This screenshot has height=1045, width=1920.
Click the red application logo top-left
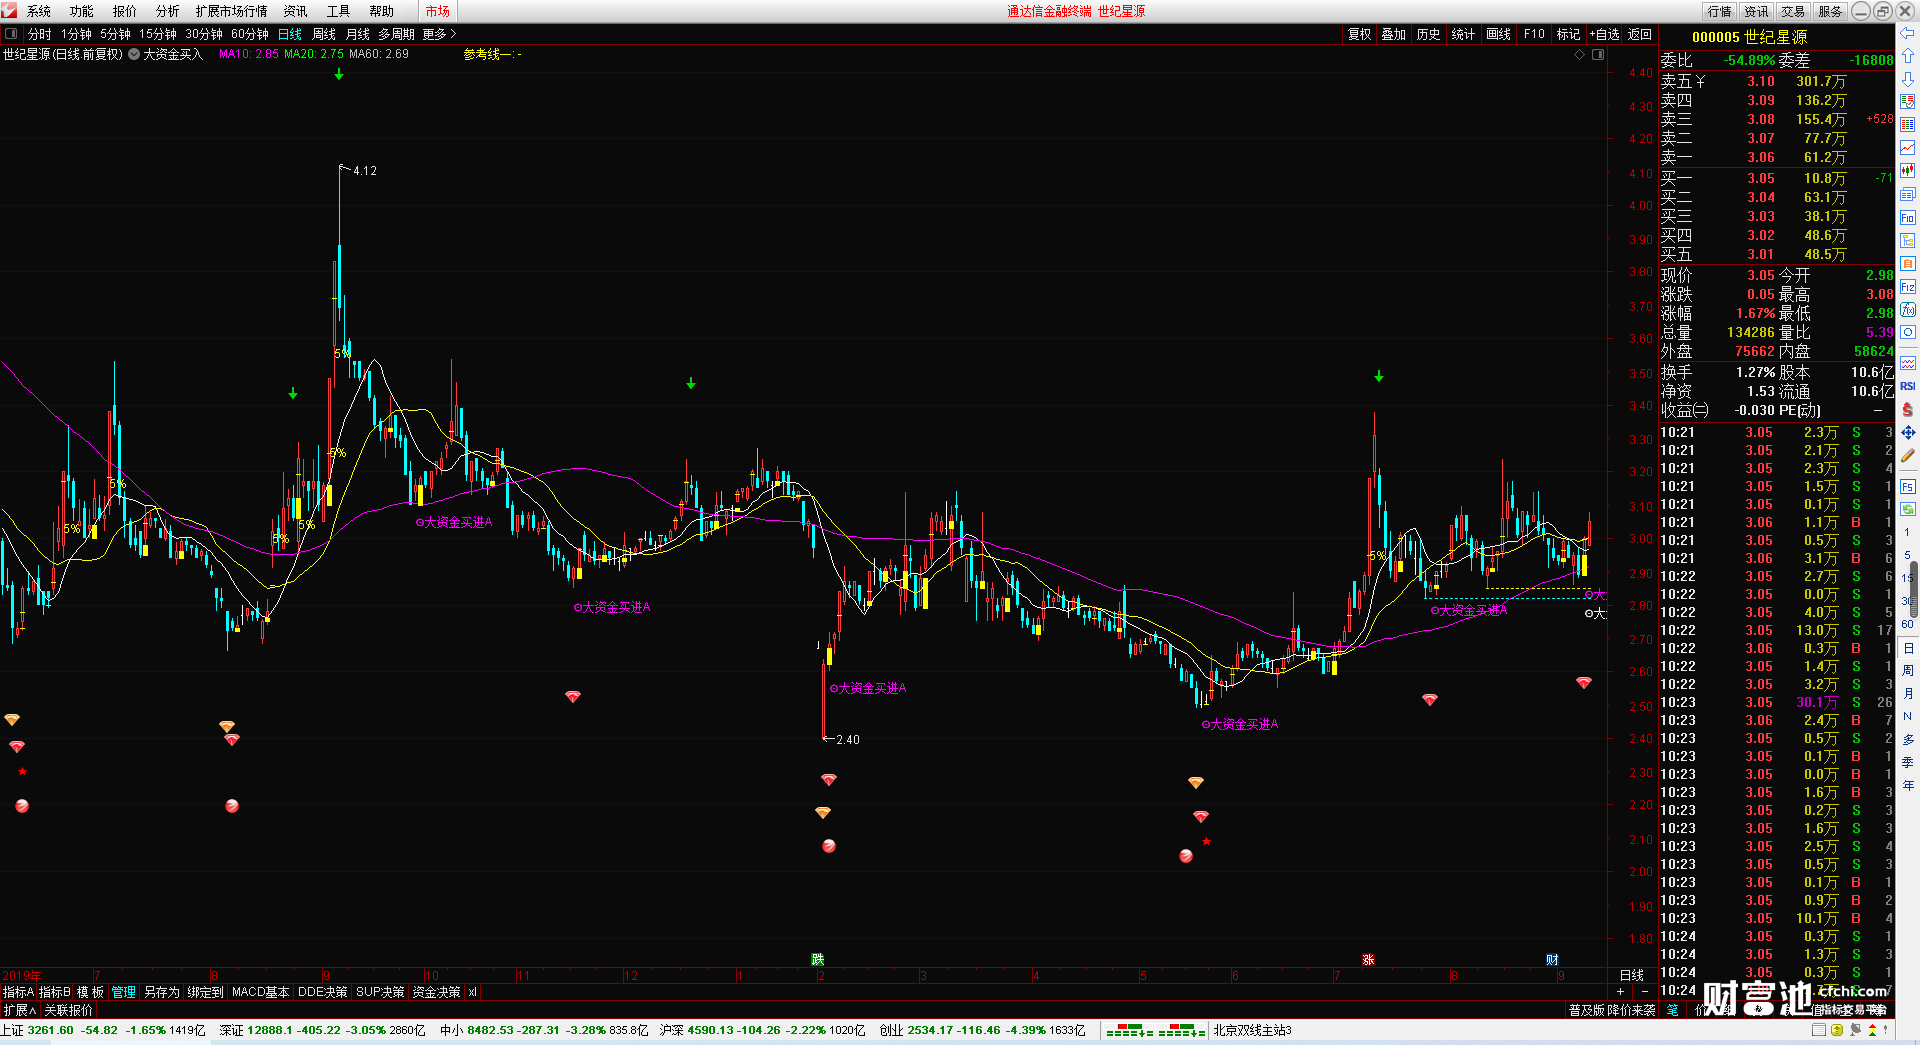[x=9, y=11]
